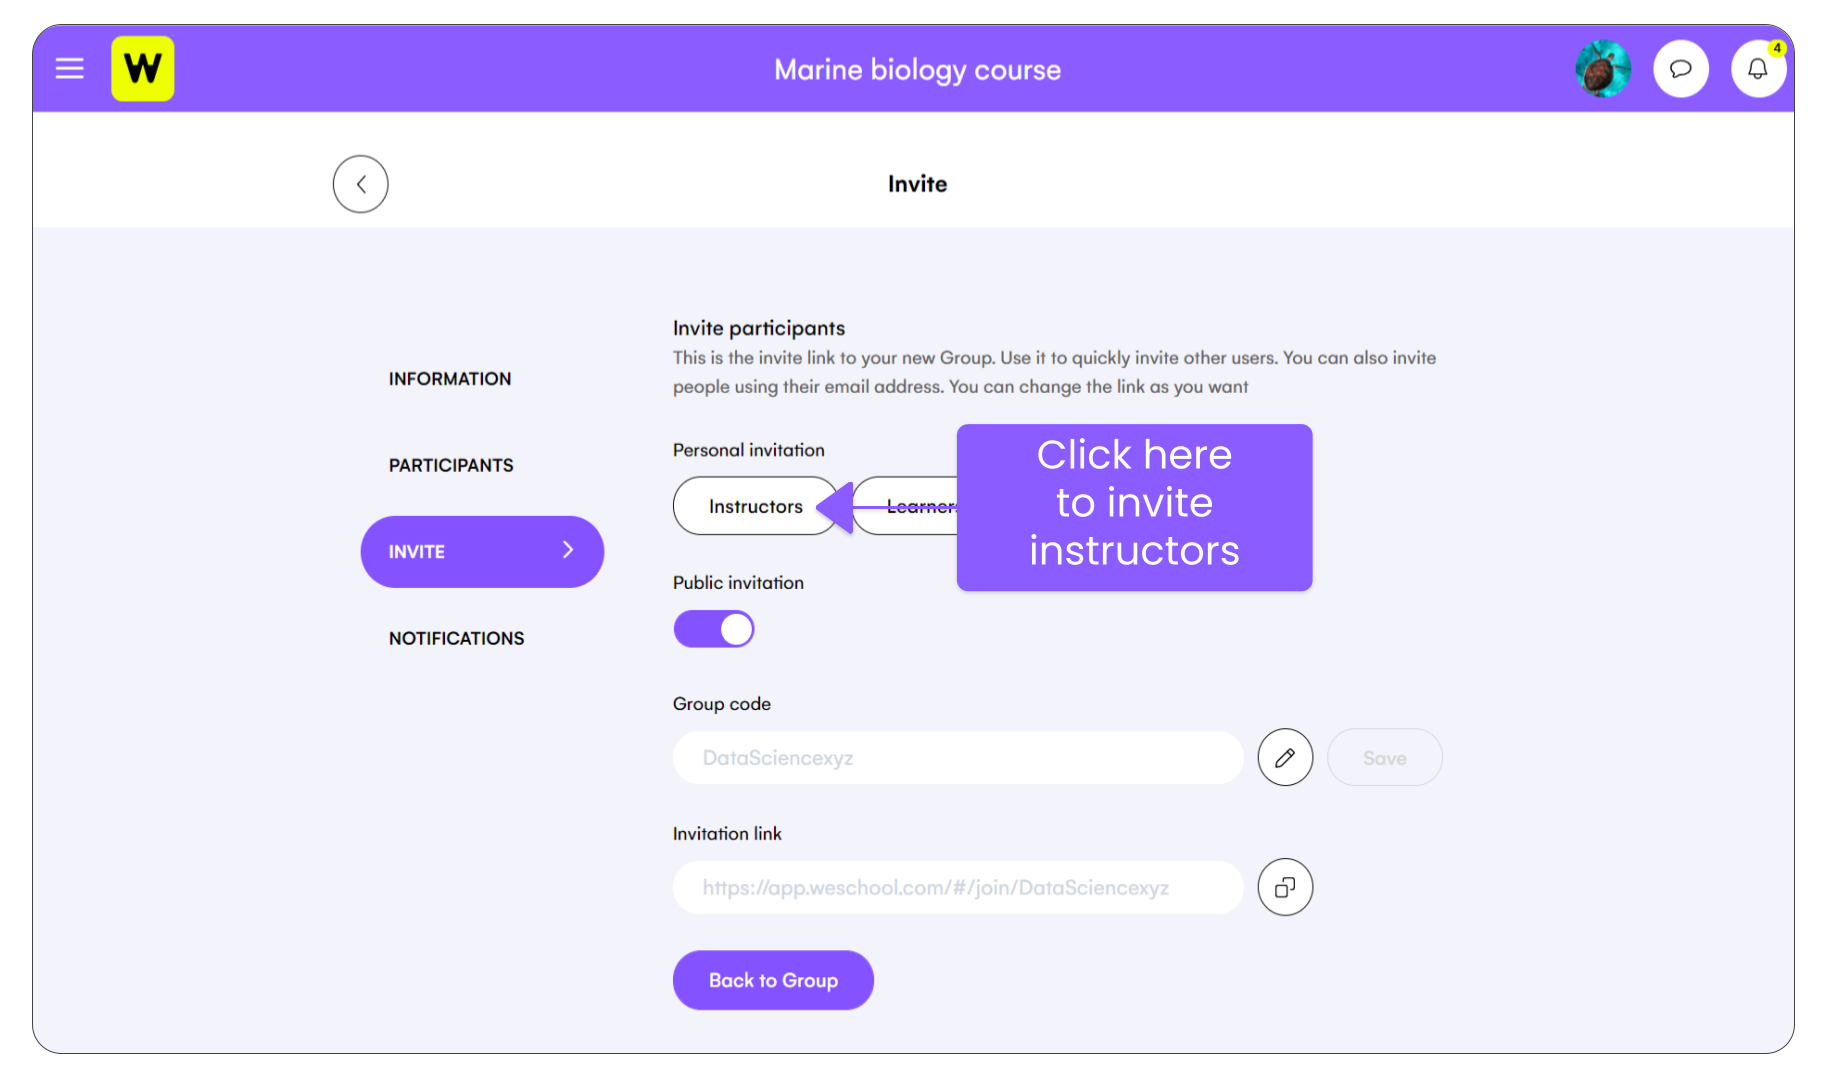Open the hamburger menu

[x=69, y=69]
